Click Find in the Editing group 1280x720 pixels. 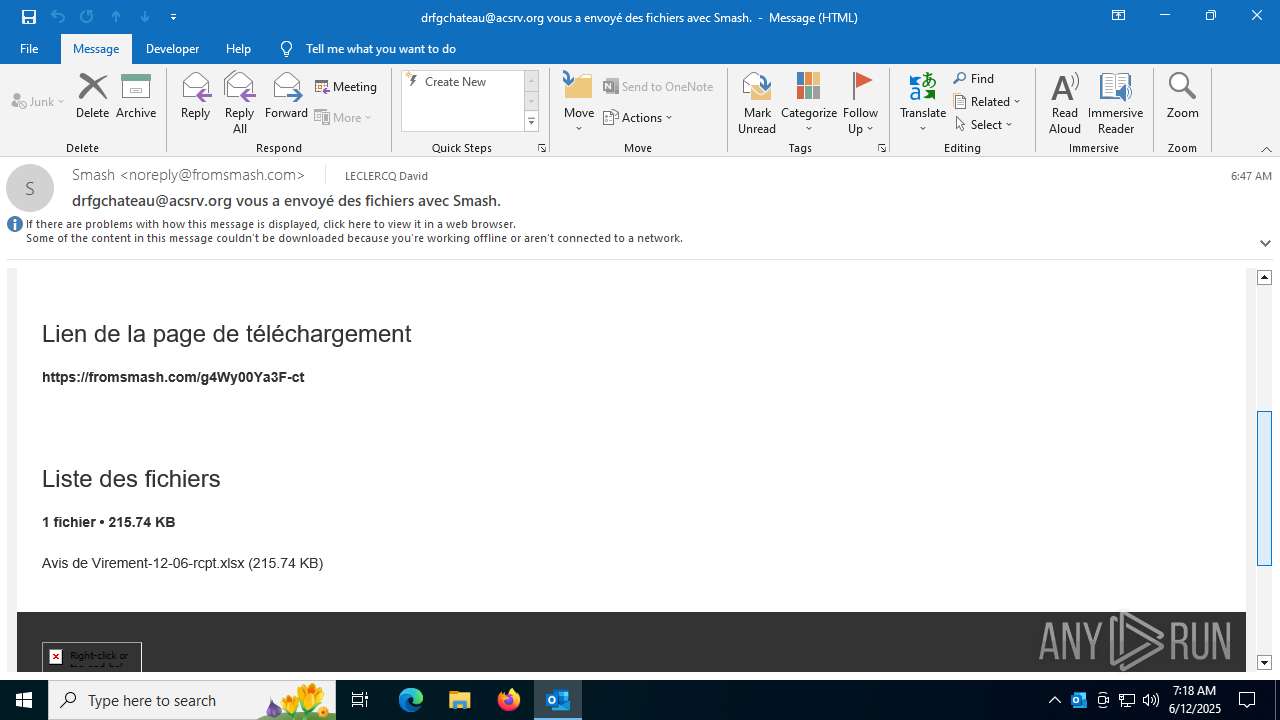[974, 79]
